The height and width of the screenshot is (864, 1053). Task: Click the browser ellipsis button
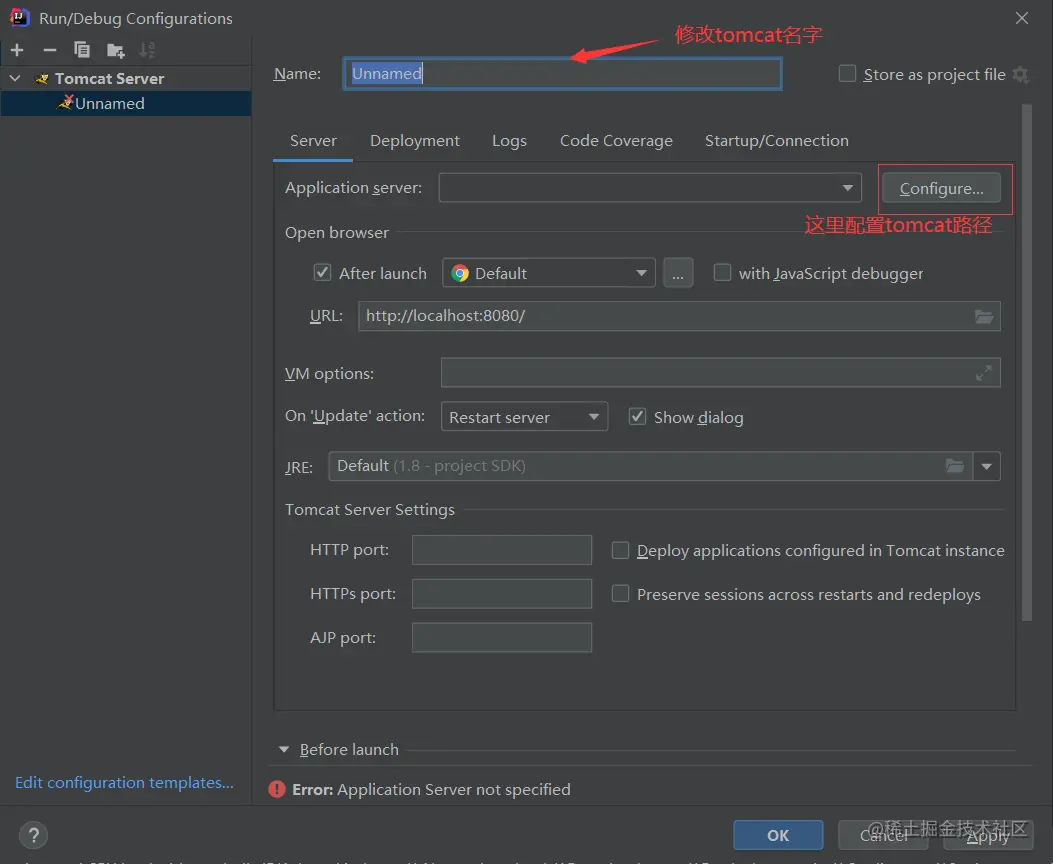(678, 273)
